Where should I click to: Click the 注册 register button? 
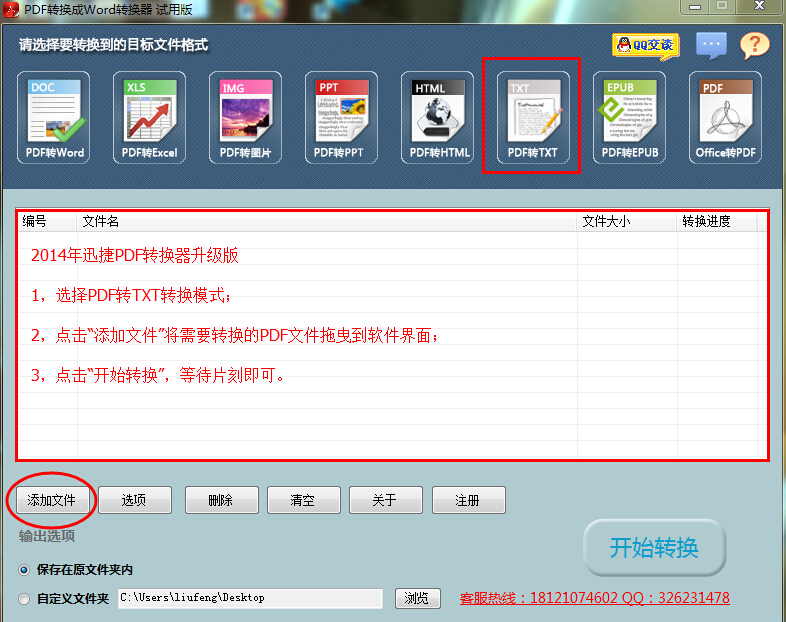[x=469, y=500]
